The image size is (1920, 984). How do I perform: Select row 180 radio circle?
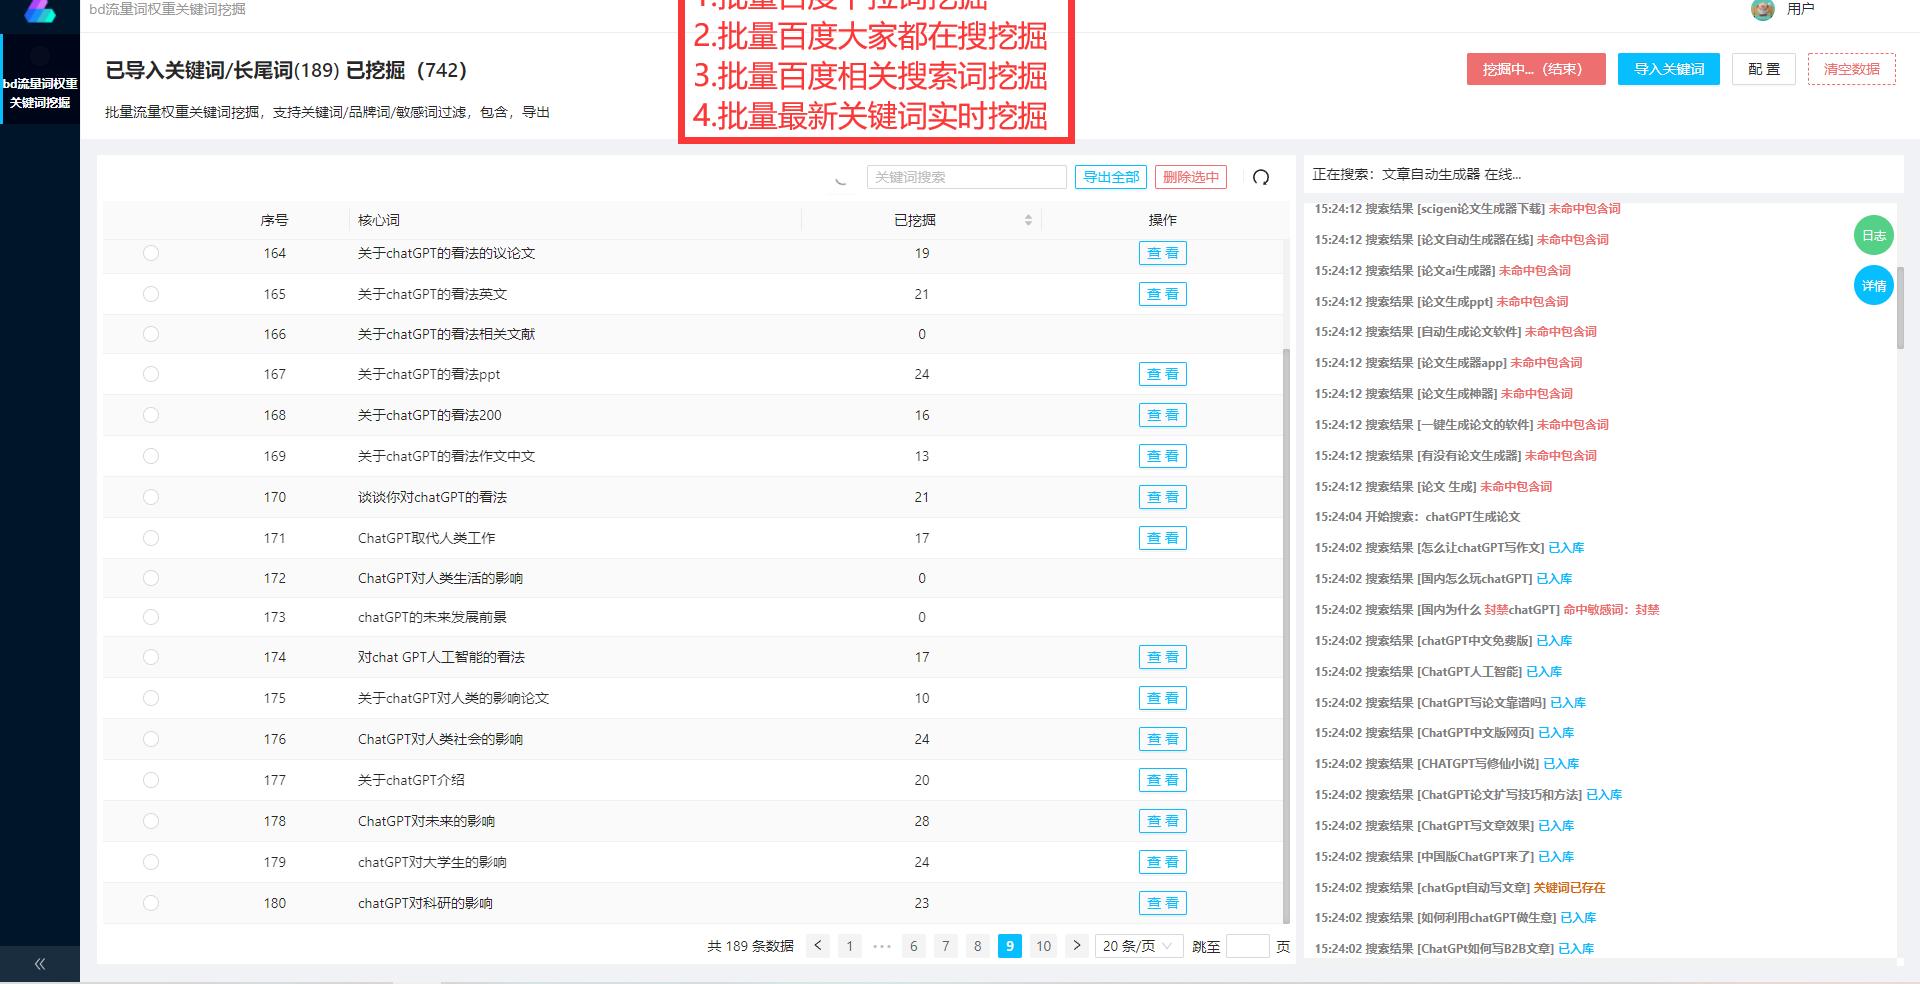(151, 903)
